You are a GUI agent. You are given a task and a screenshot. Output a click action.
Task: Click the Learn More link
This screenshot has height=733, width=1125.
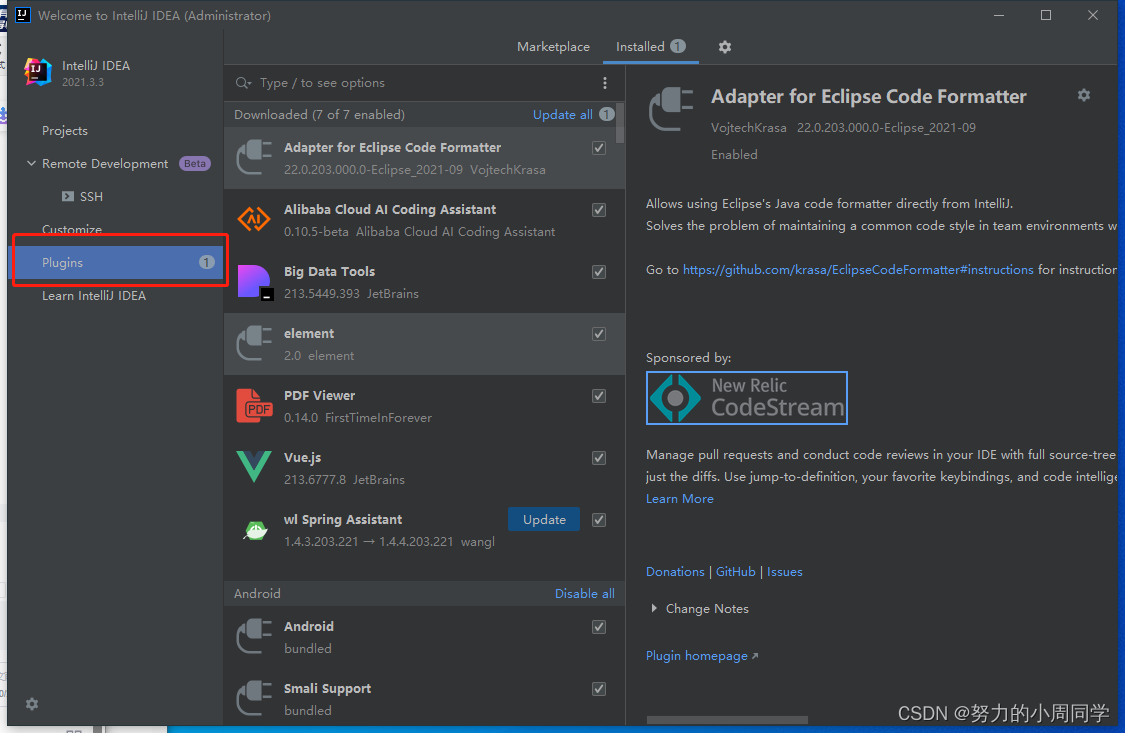click(x=679, y=498)
